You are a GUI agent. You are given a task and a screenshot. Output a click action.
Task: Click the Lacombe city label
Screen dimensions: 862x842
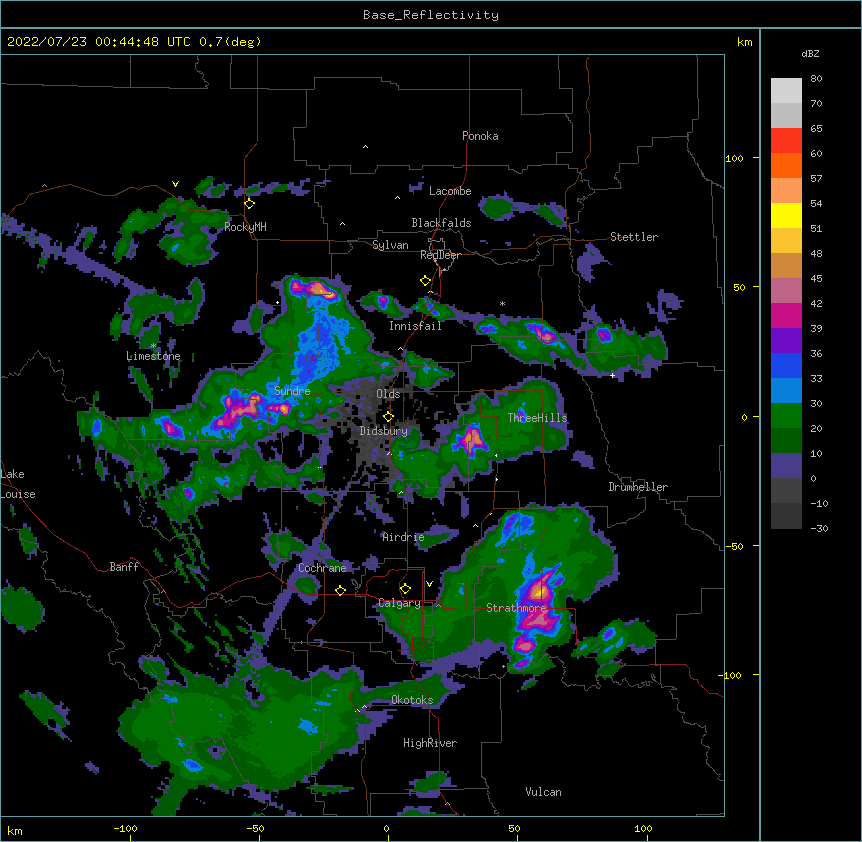pyautogui.click(x=450, y=191)
